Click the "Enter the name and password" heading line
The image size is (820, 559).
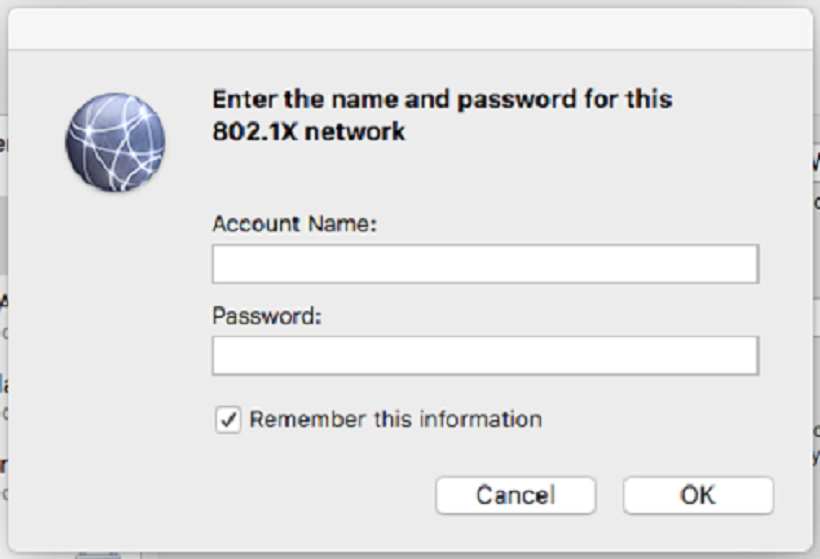pyautogui.click(x=442, y=99)
